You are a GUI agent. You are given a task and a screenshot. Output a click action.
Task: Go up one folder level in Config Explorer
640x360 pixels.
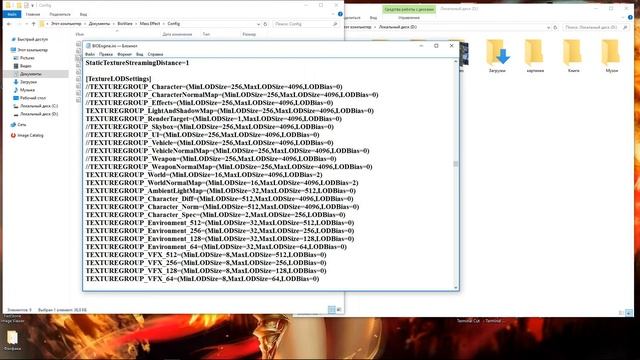pyautogui.click(x=34, y=24)
